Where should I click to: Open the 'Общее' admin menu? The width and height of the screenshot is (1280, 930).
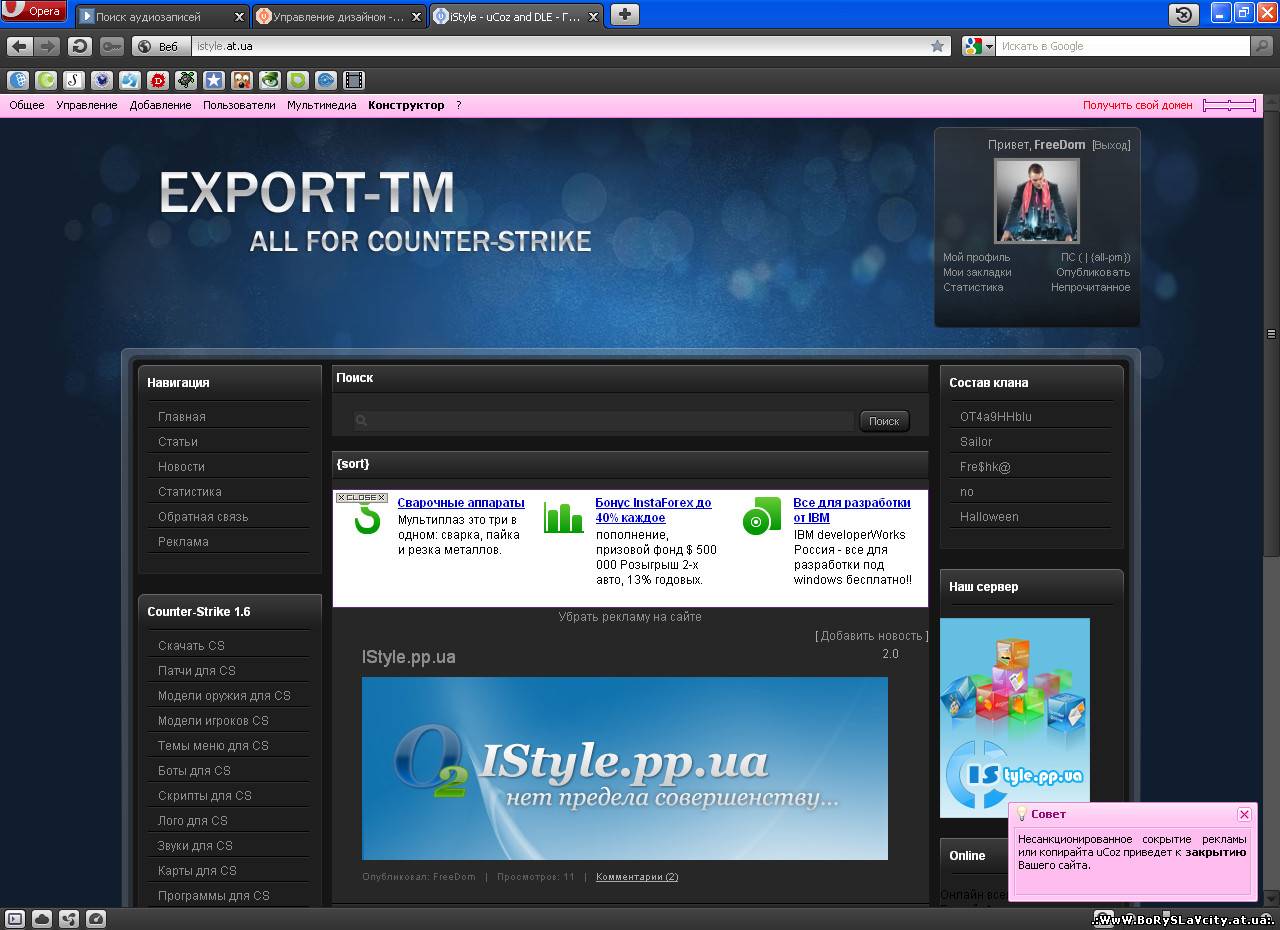click(x=27, y=105)
